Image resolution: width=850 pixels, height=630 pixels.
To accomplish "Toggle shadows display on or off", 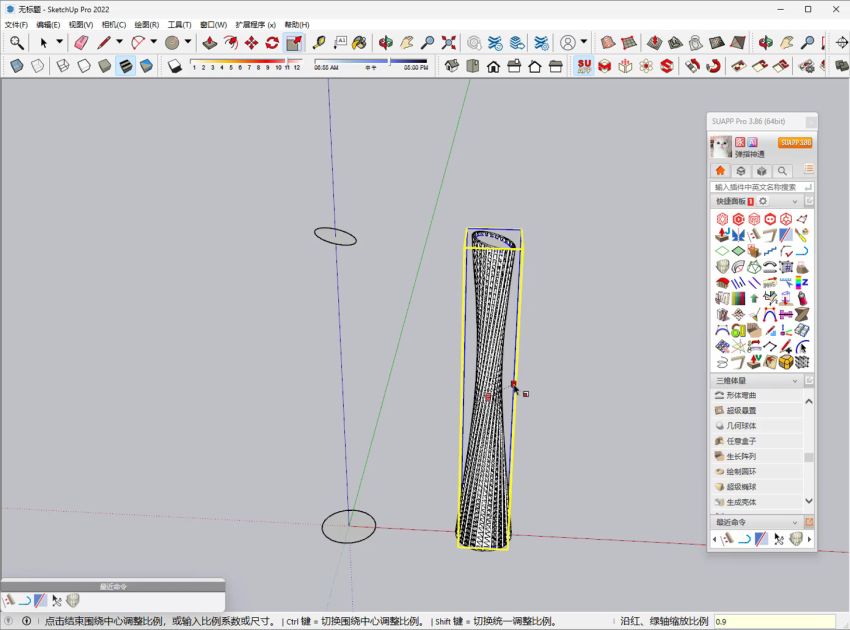I will coord(175,66).
